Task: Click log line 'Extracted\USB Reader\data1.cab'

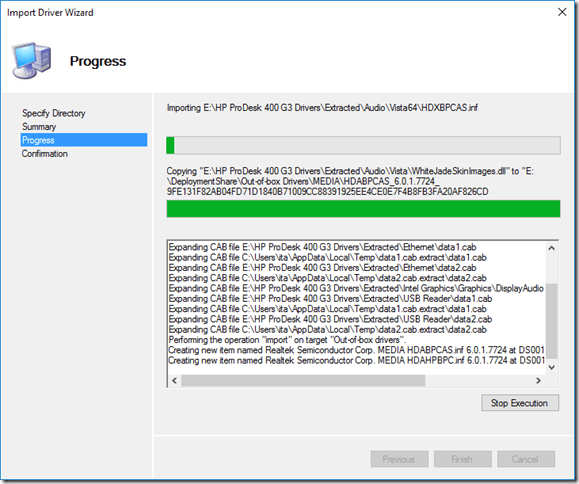Action: [330, 299]
